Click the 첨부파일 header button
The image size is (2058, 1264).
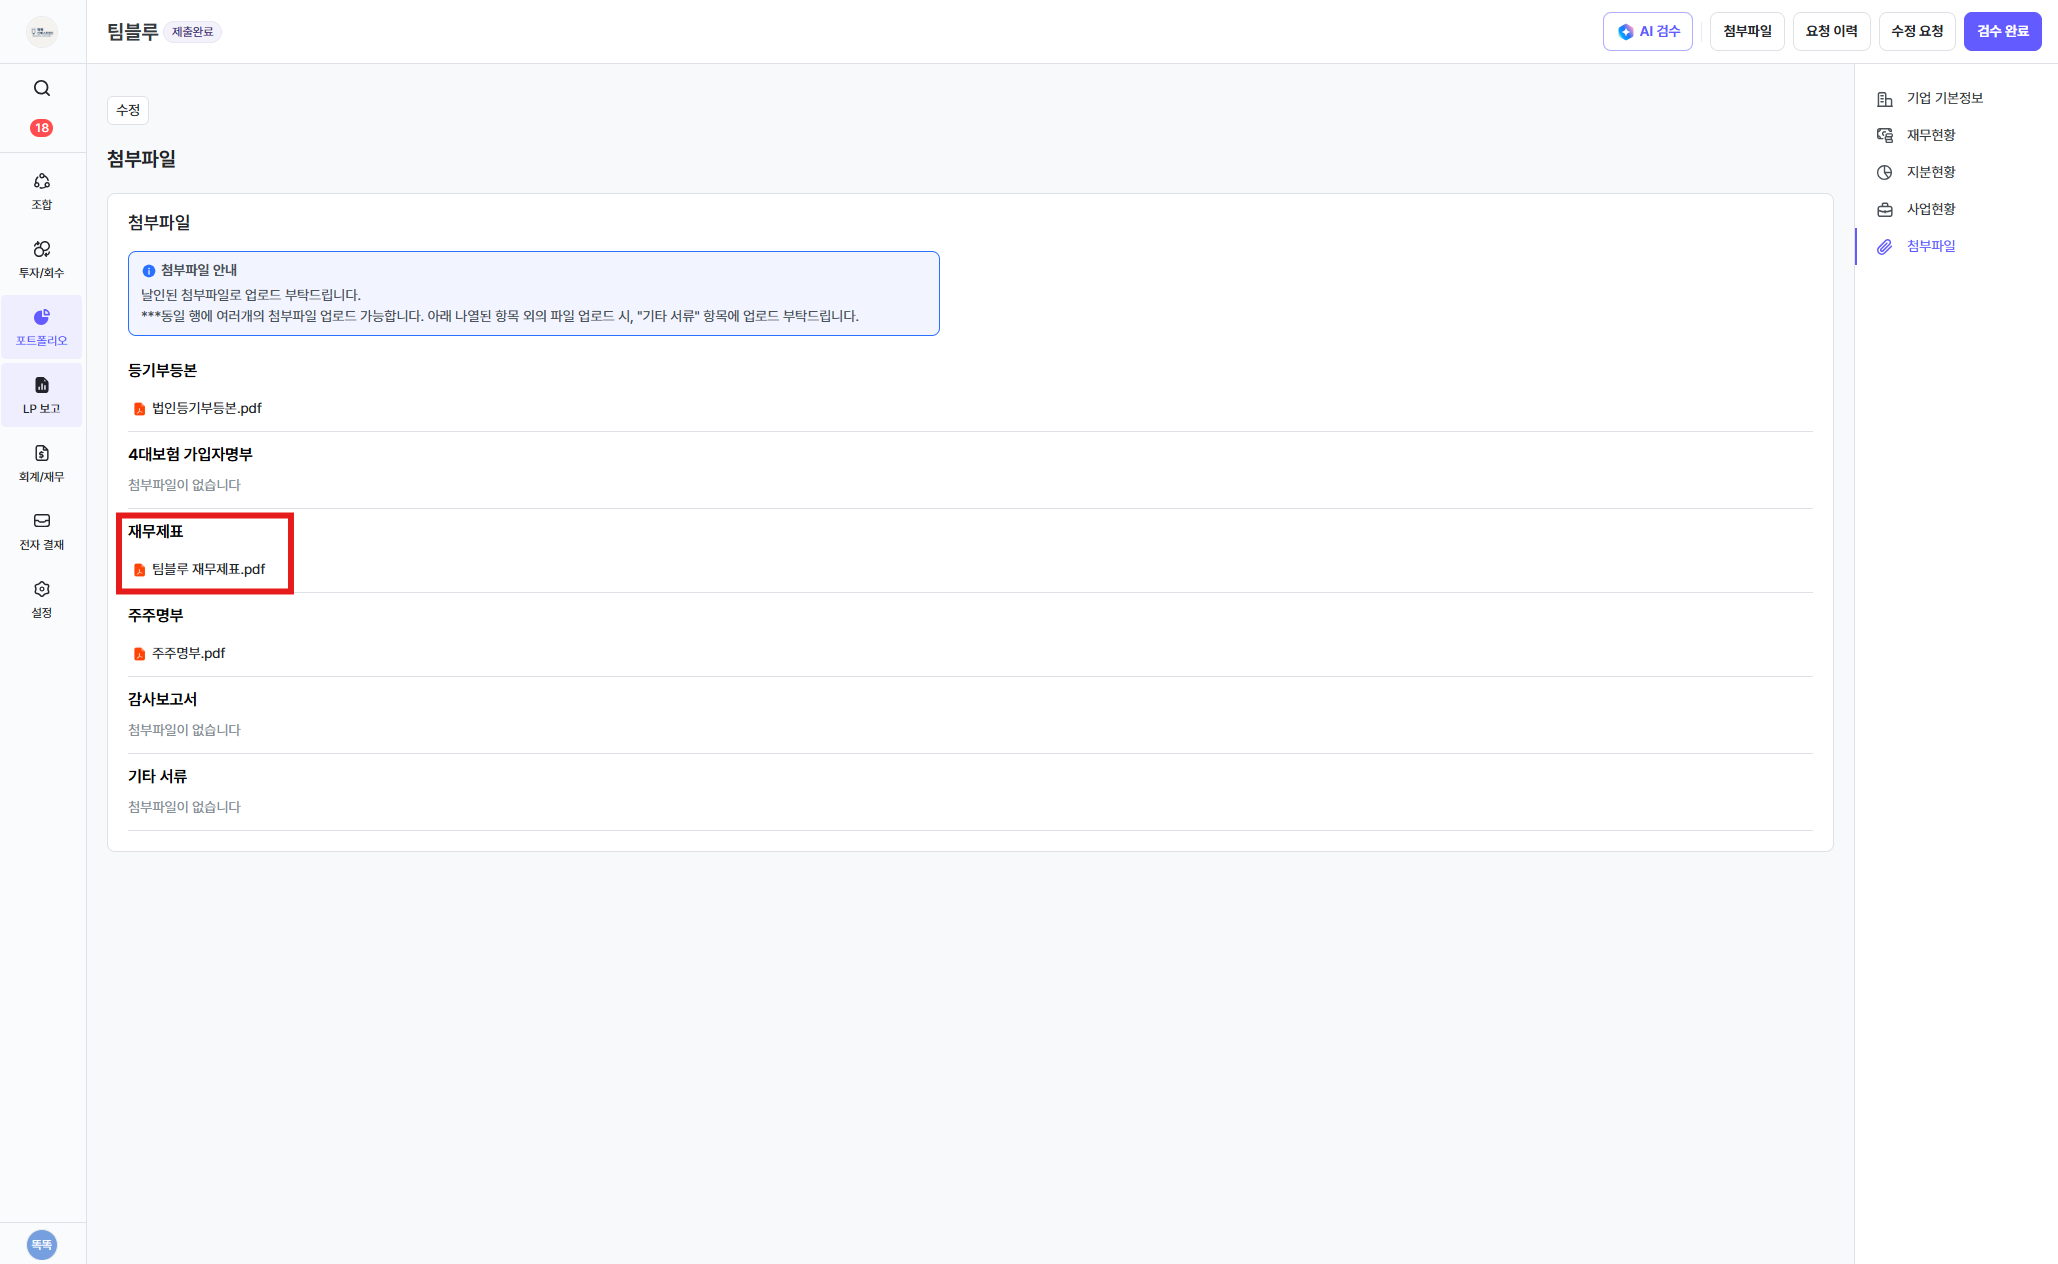1746,32
